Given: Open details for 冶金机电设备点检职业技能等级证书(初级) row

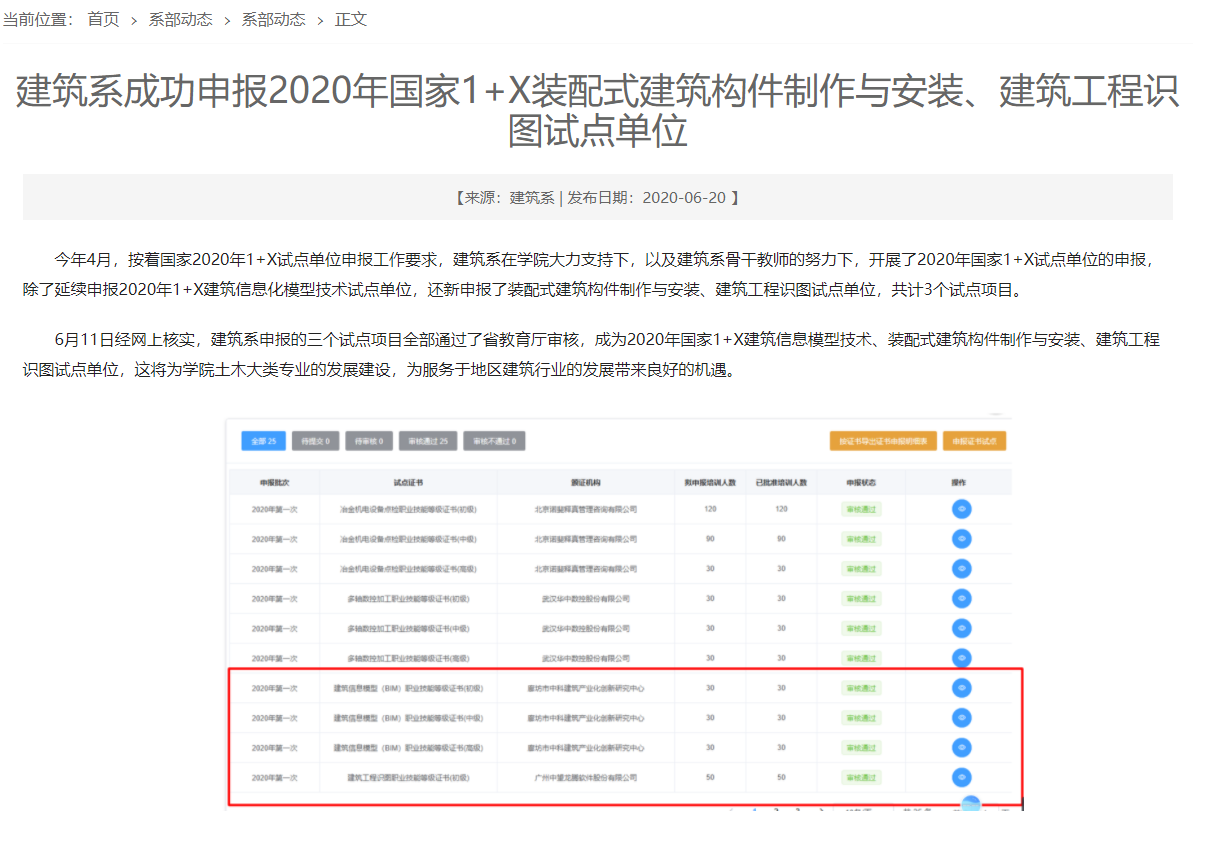Looking at the screenshot, I should tap(962, 508).
